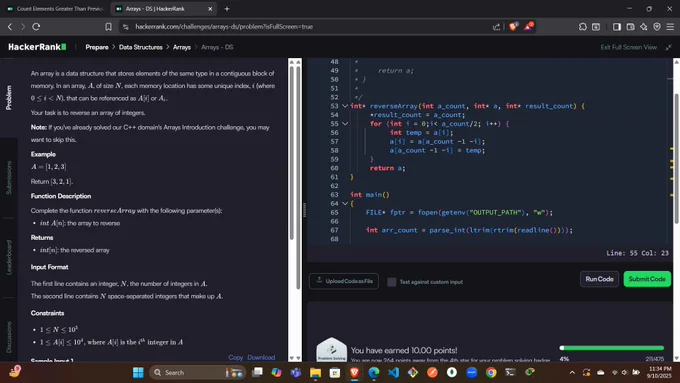
Task: Click the share page icon in address bar
Action: click(x=496, y=26)
